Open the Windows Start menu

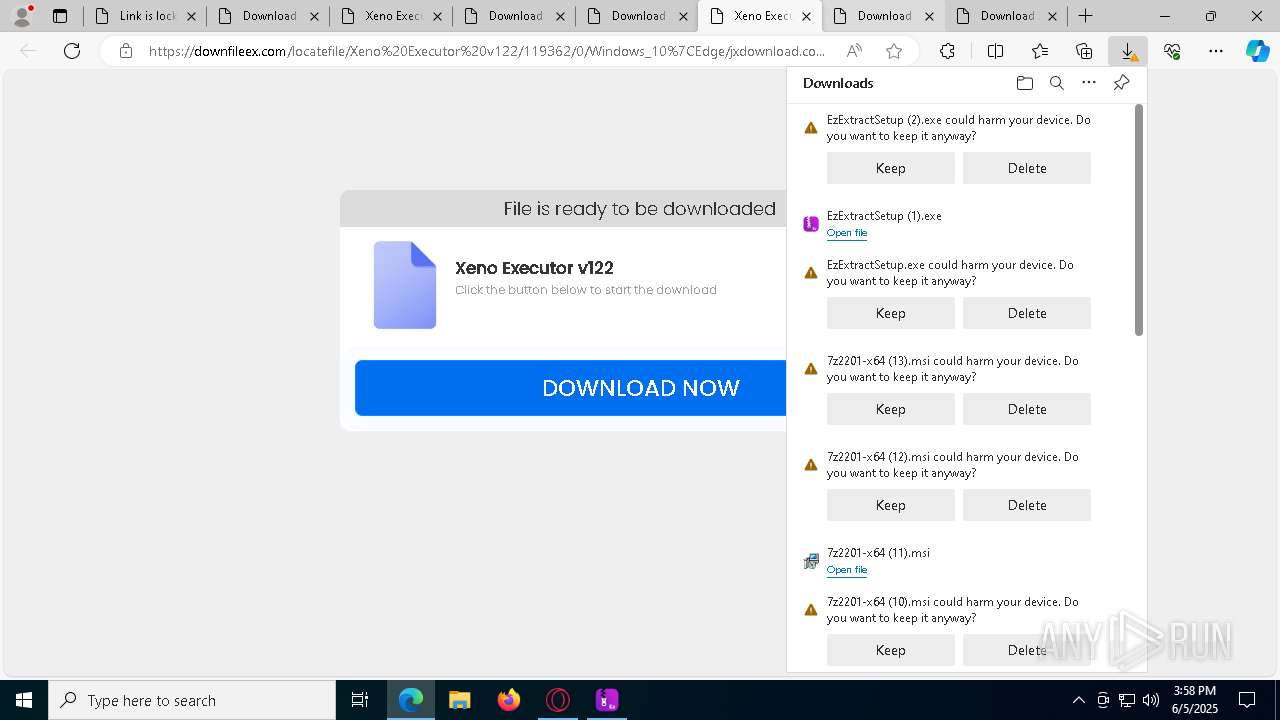pos(24,700)
